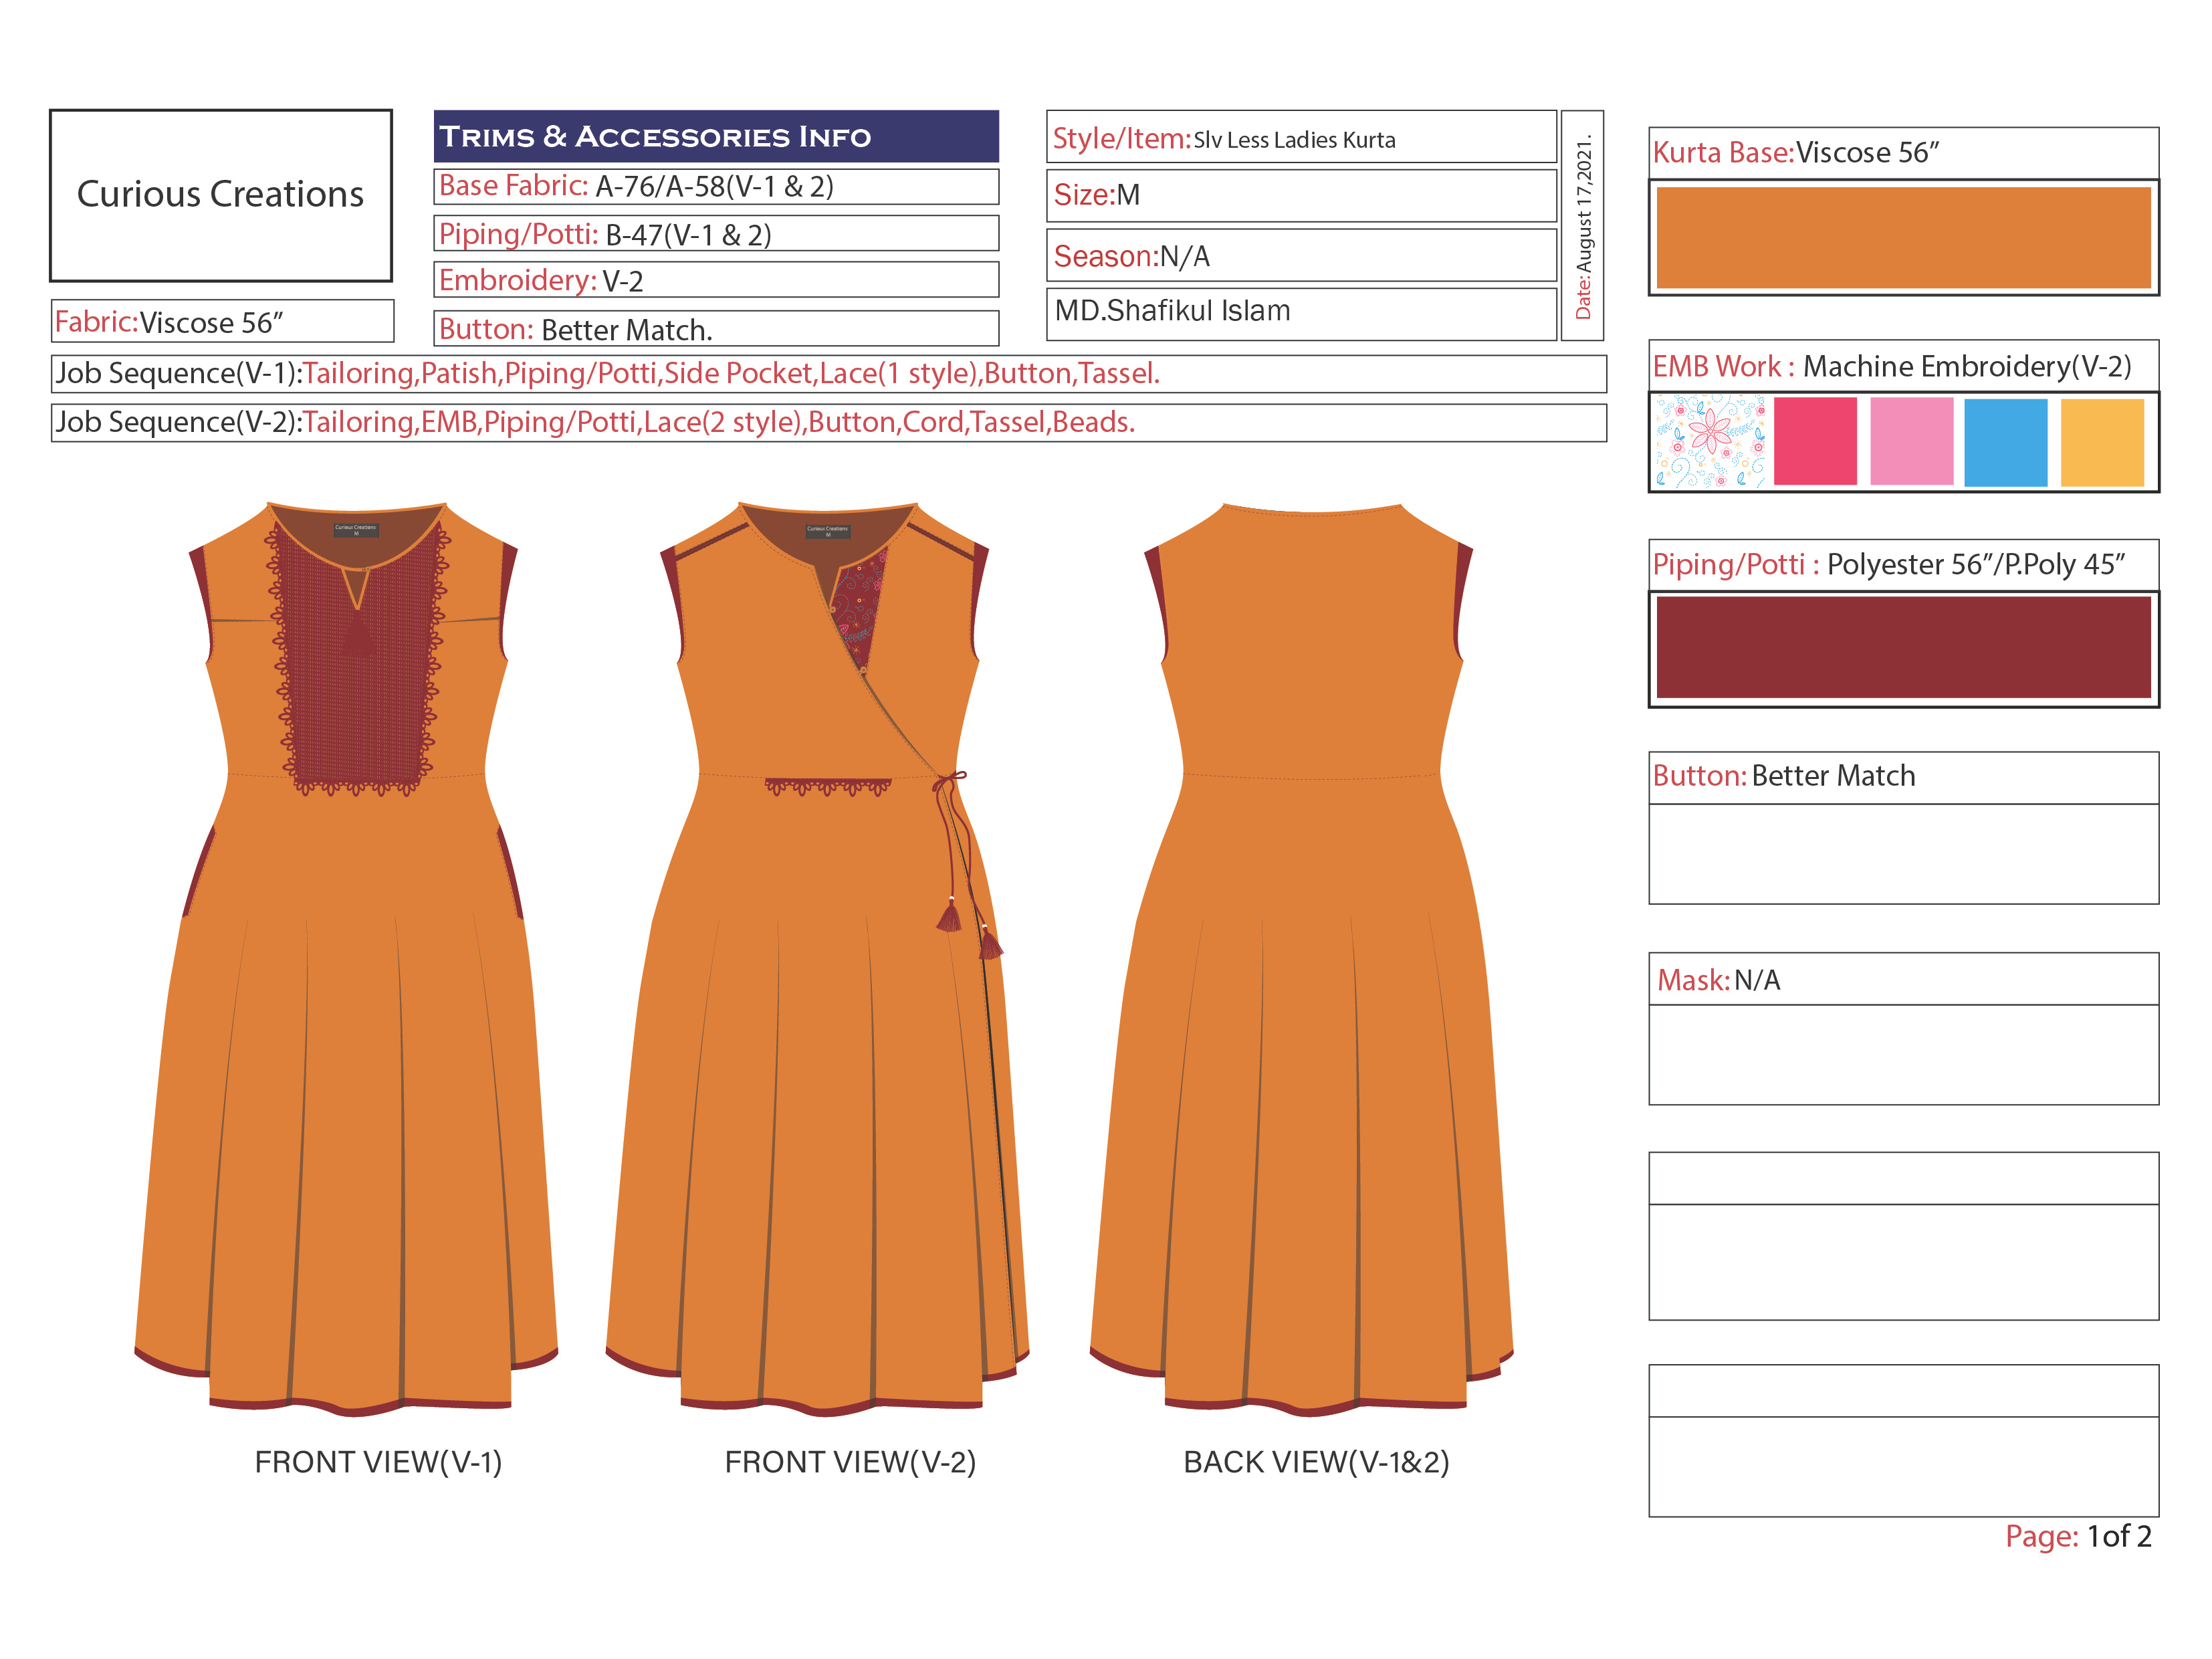Screen dimensions: 2212x1659
Task: Click the Curious Creations logo box
Action: tap(220, 195)
